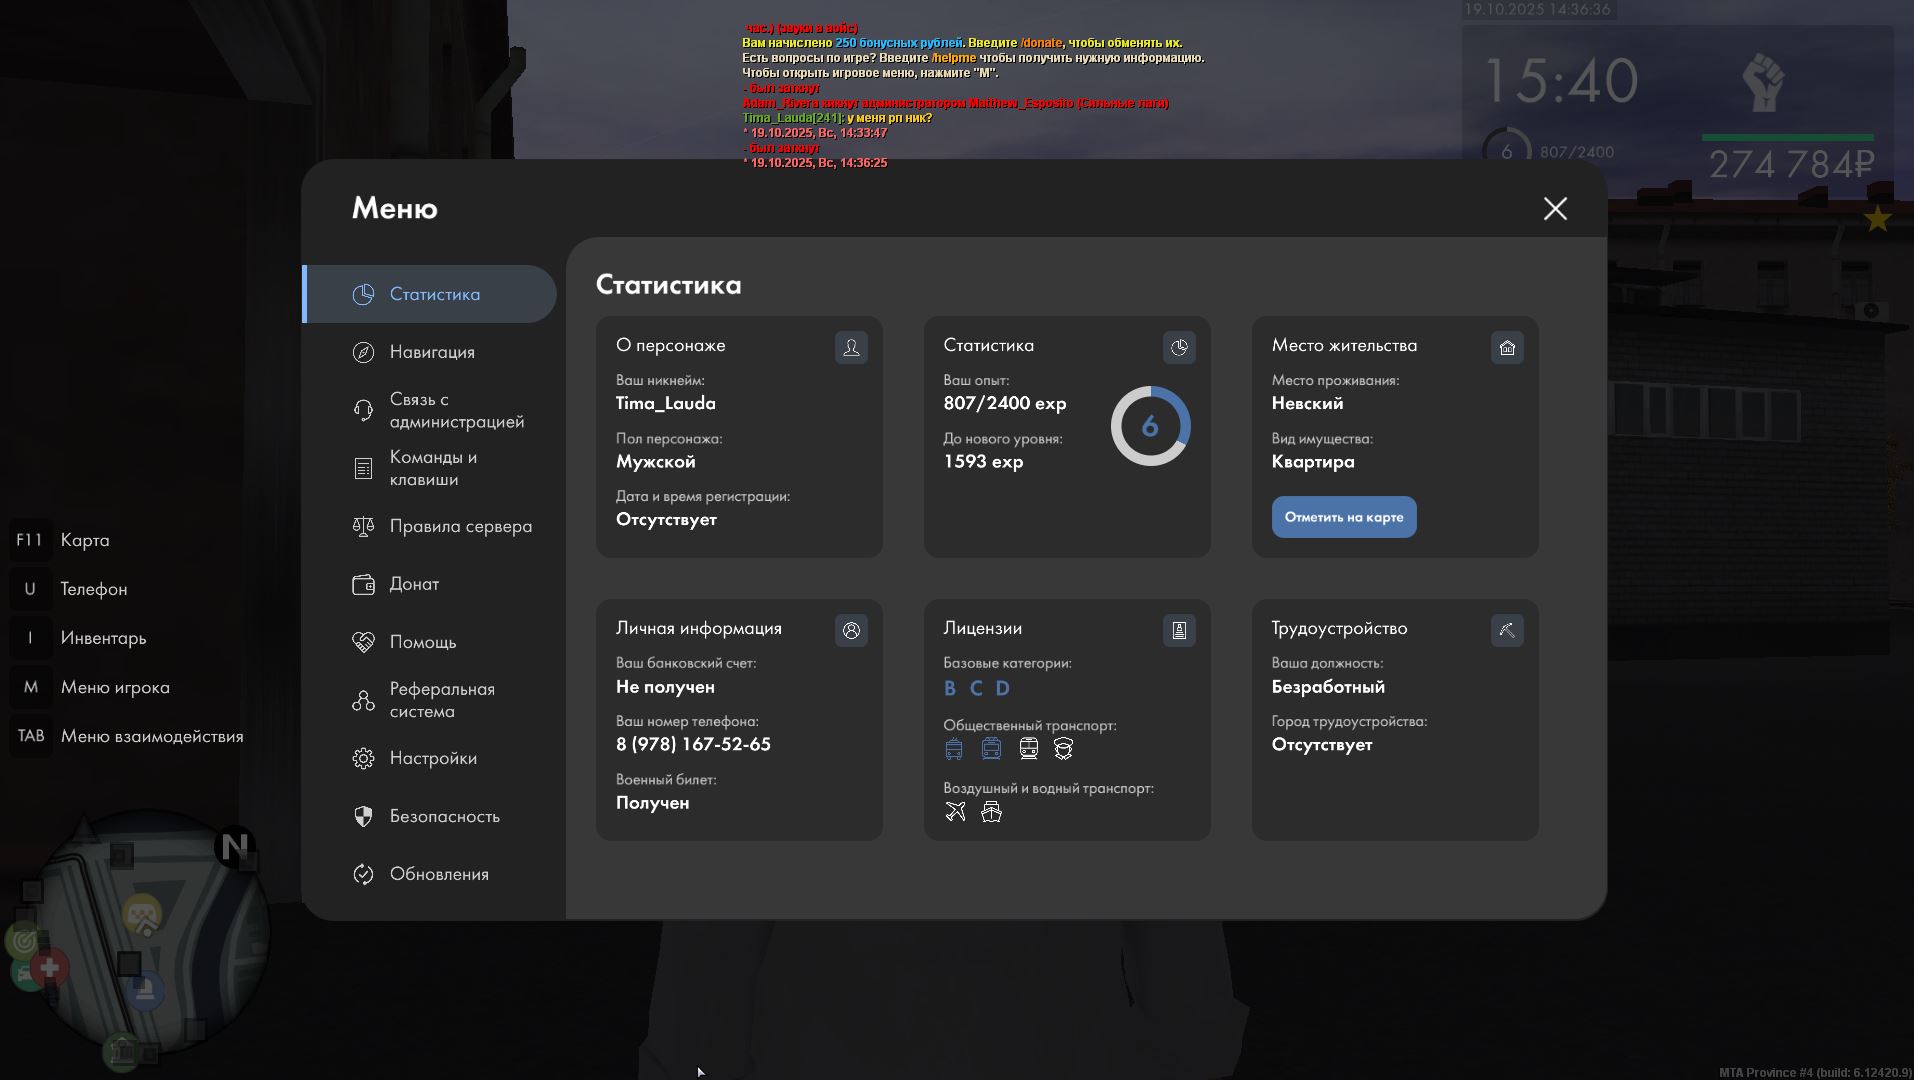Click the U Телефон key hint
This screenshot has width=1914, height=1080.
[71, 589]
